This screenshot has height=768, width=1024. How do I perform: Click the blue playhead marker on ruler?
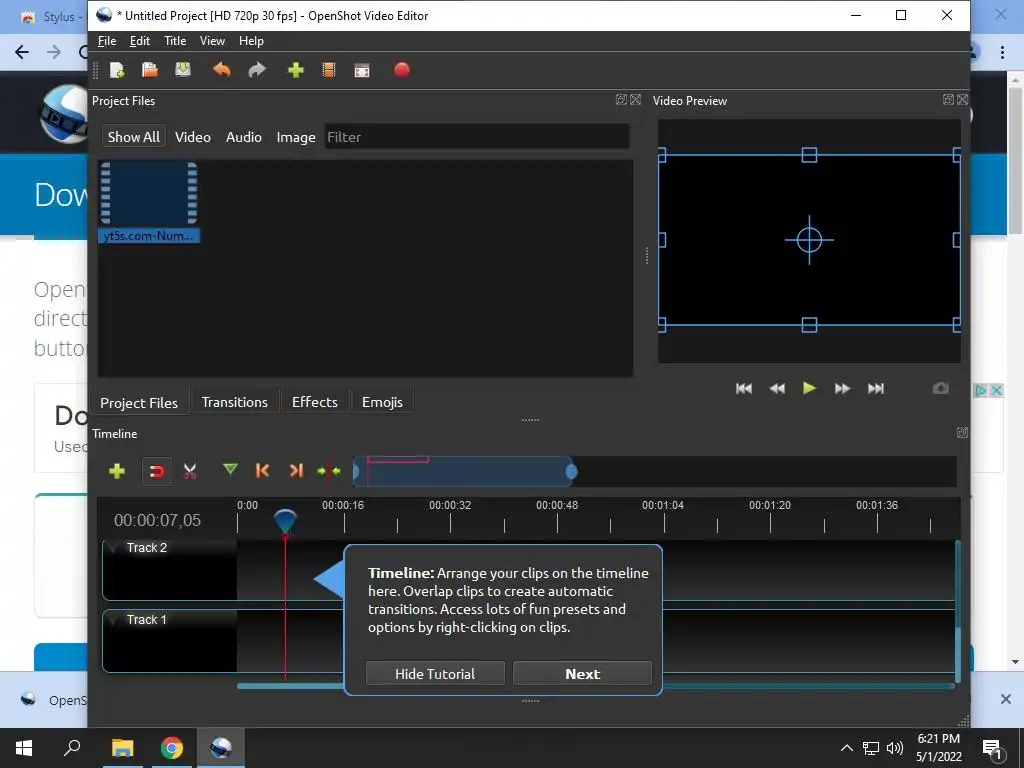[285, 522]
